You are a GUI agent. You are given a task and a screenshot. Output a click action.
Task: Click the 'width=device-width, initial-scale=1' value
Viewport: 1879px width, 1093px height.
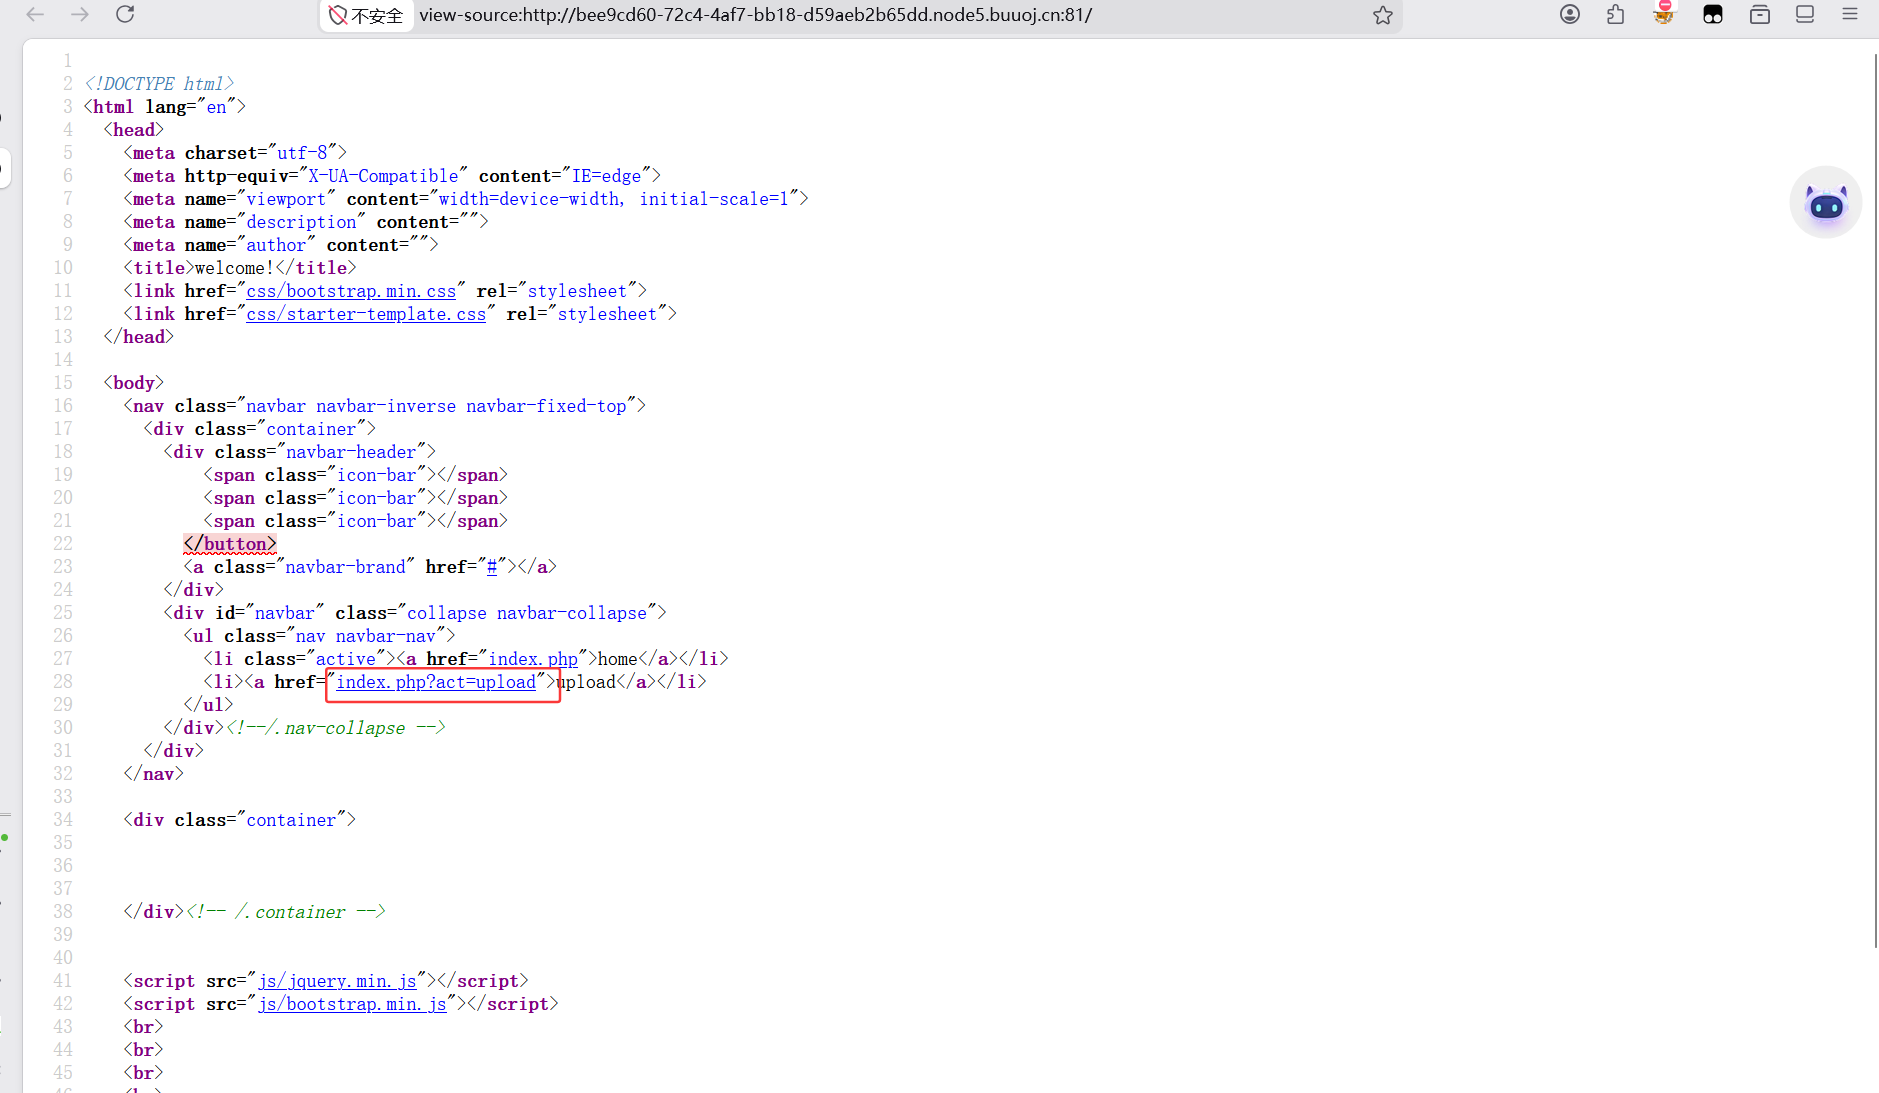[x=613, y=199]
